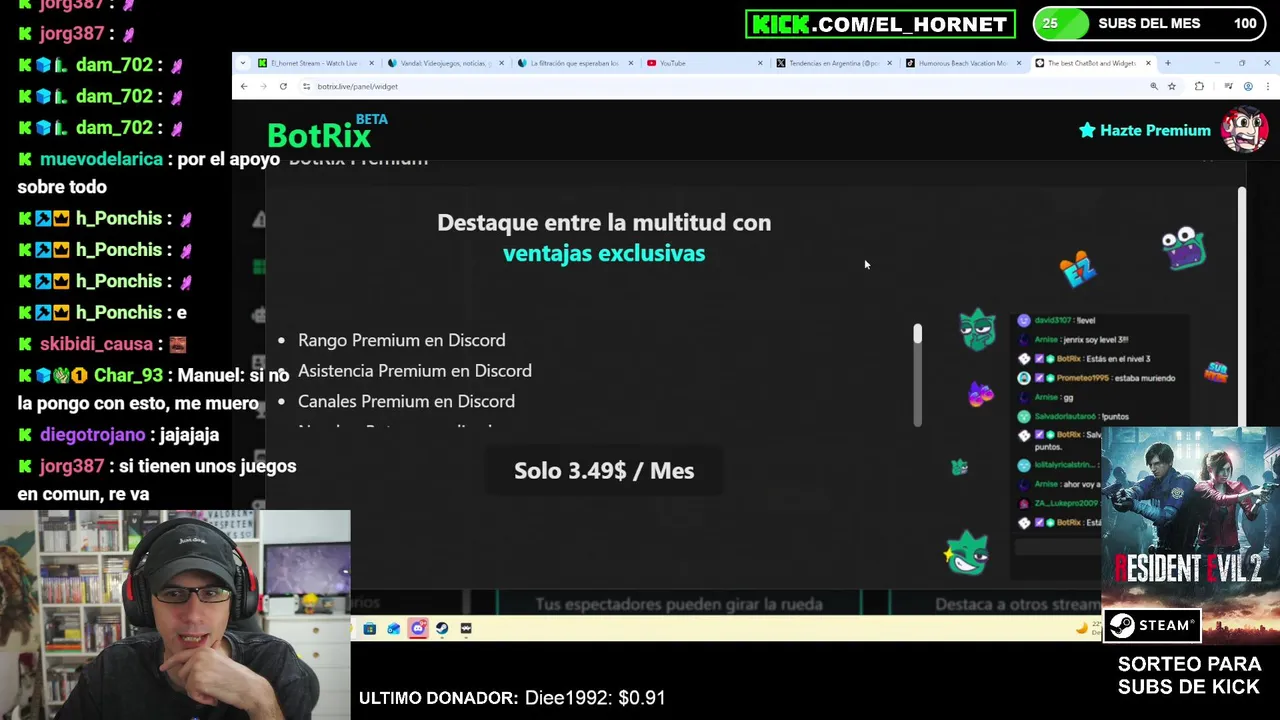This screenshot has height=720, width=1280.
Task: Open the BotRix user avatar menu
Action: tap(1244, 131)
